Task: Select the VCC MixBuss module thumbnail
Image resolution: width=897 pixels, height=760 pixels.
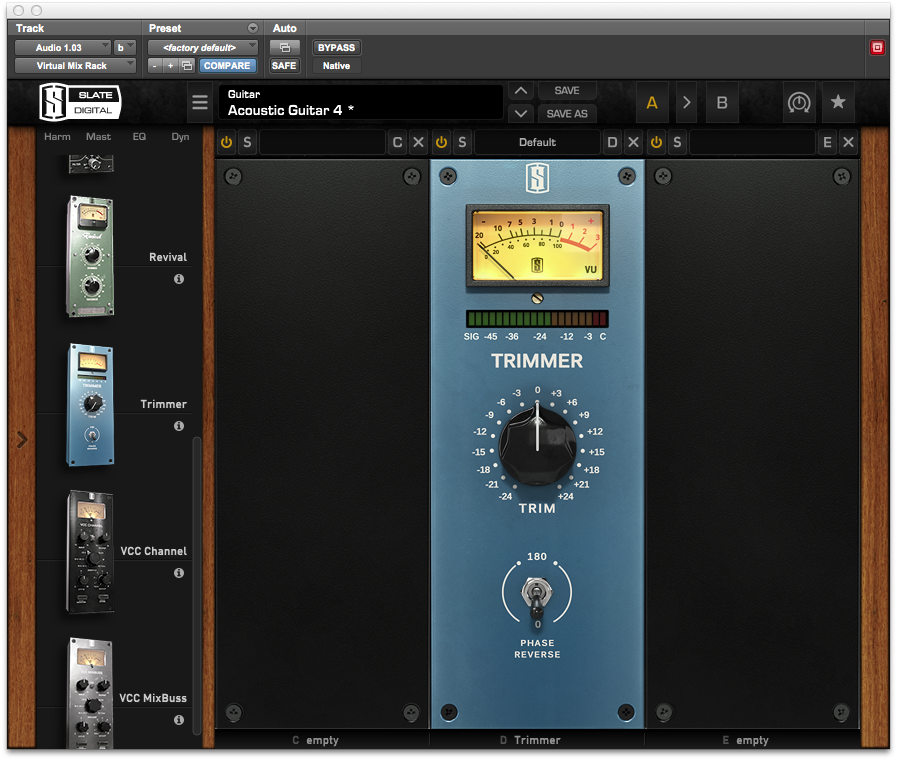Action: coord(90,692)
